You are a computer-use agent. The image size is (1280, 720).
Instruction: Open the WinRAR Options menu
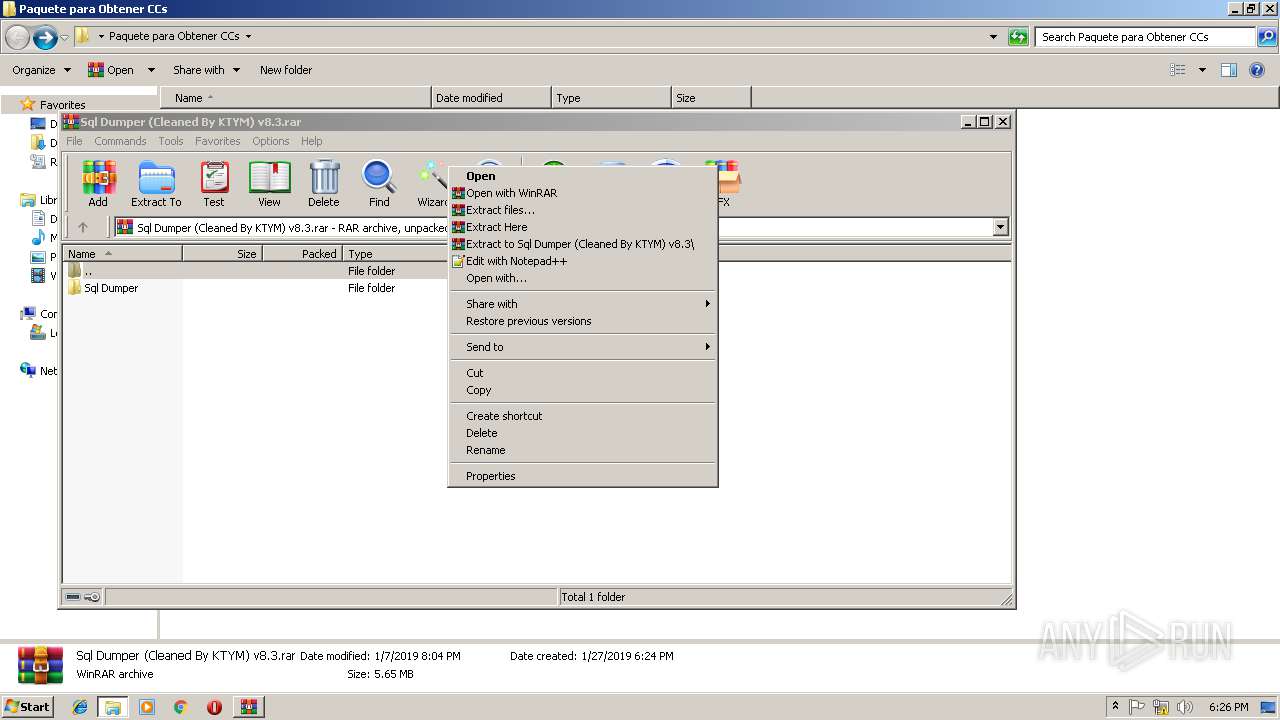click(x=271, y=141)
